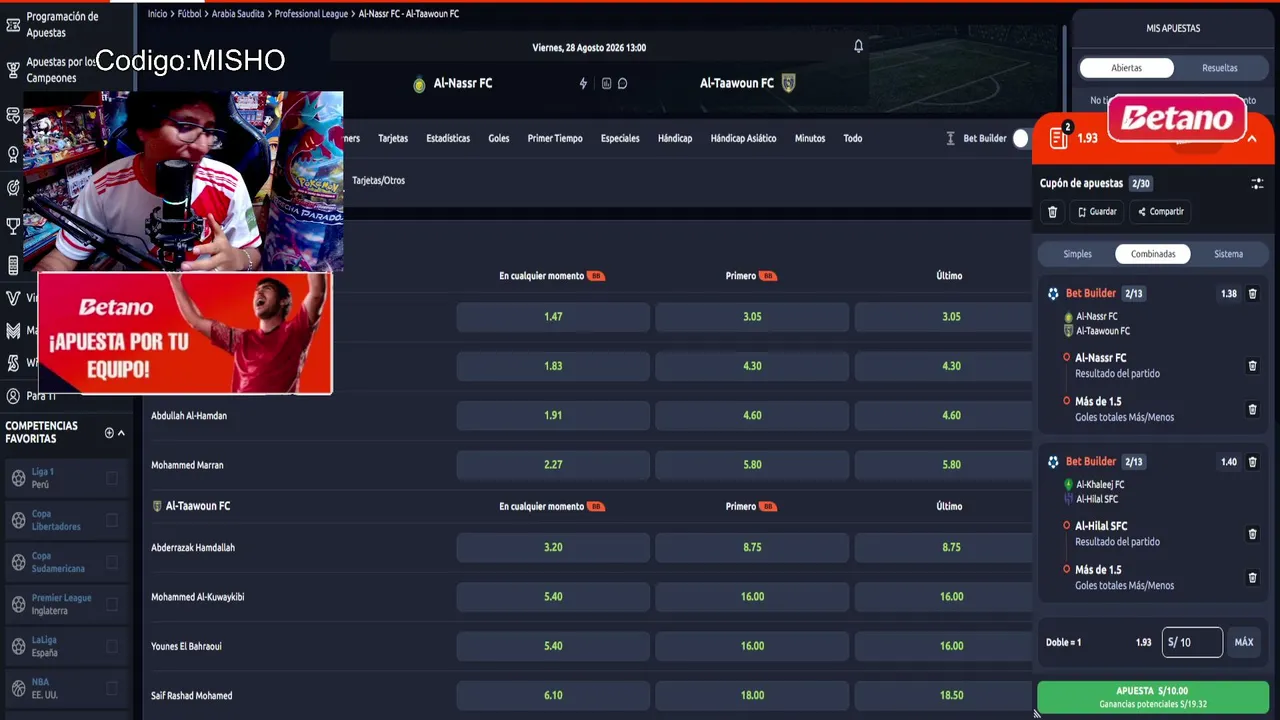This screenshot has height=720, width=1280.
Task: Add a favorite competition with plus icon
Action: [x=109, y=433]
